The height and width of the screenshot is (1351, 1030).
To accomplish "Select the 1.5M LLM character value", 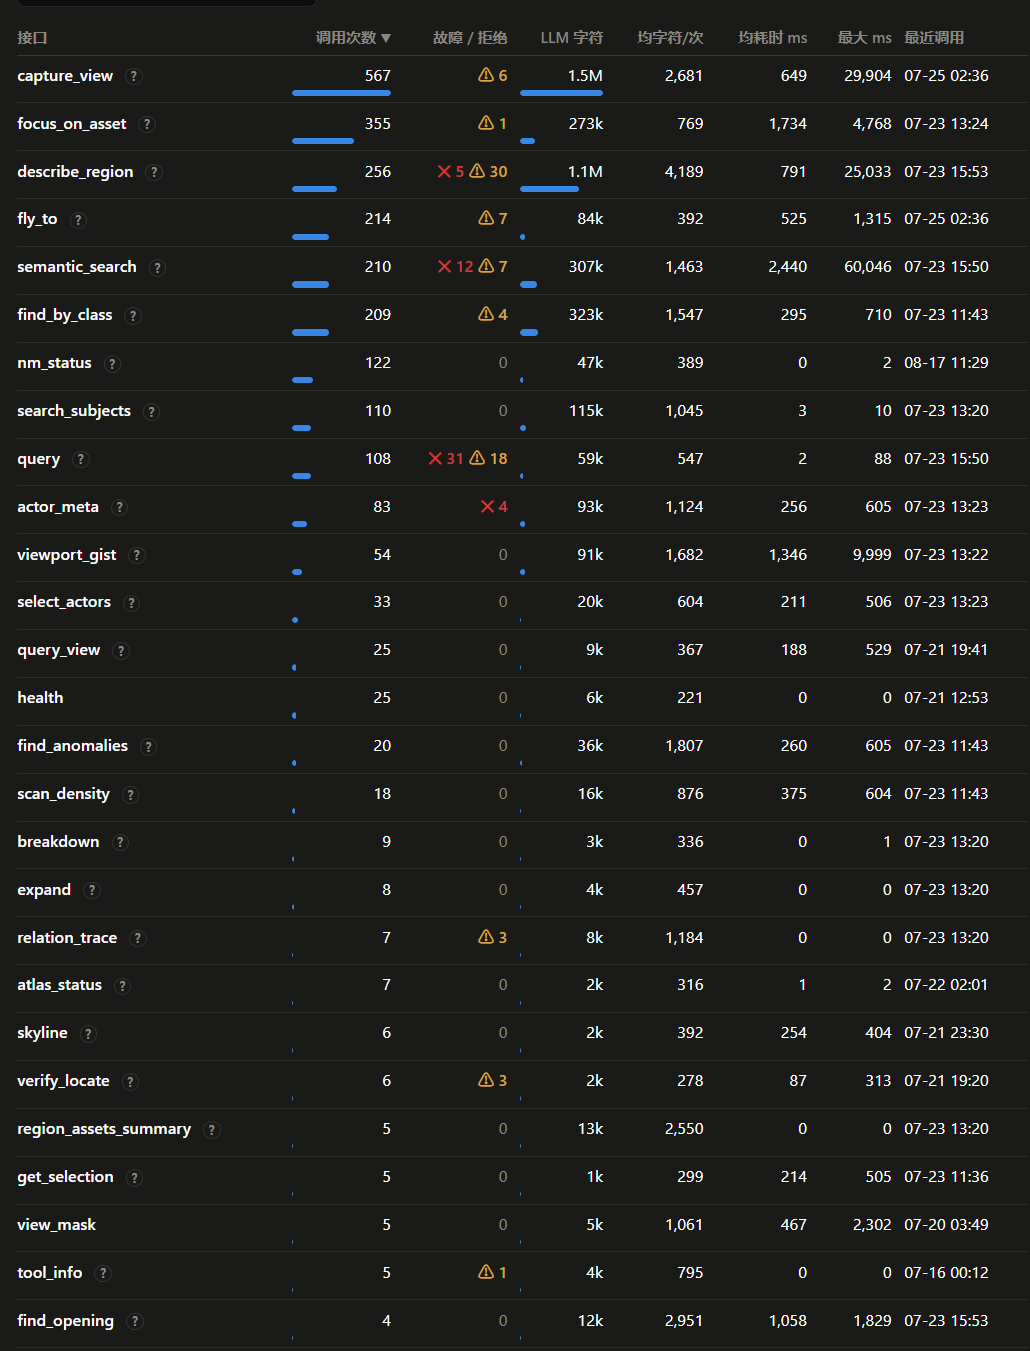I will point(585,76).
